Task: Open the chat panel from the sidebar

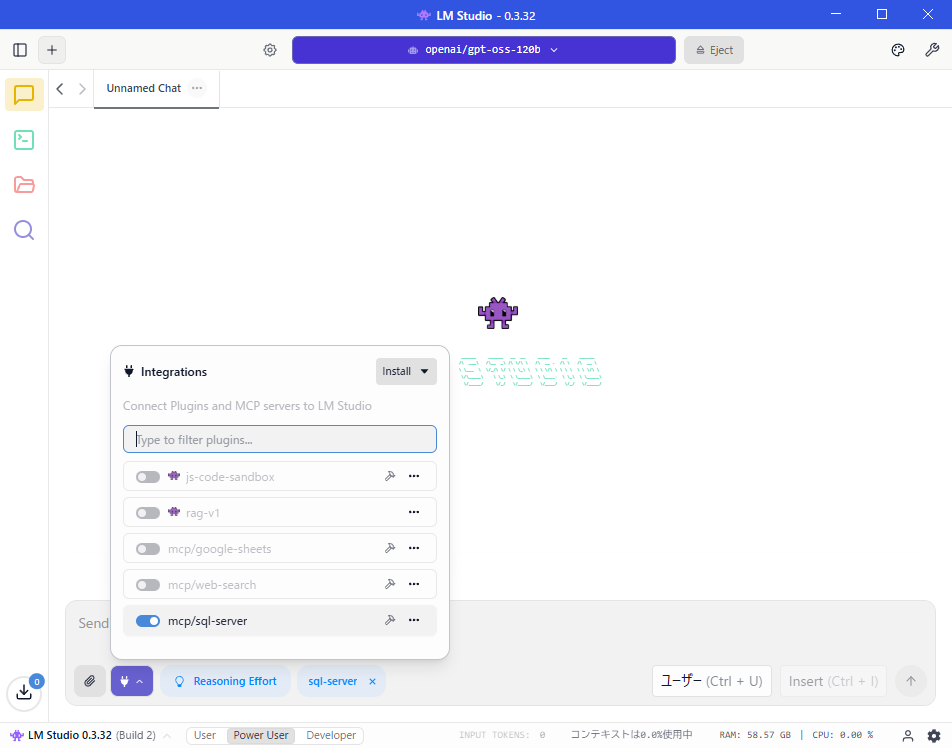Action: (23, 95)
